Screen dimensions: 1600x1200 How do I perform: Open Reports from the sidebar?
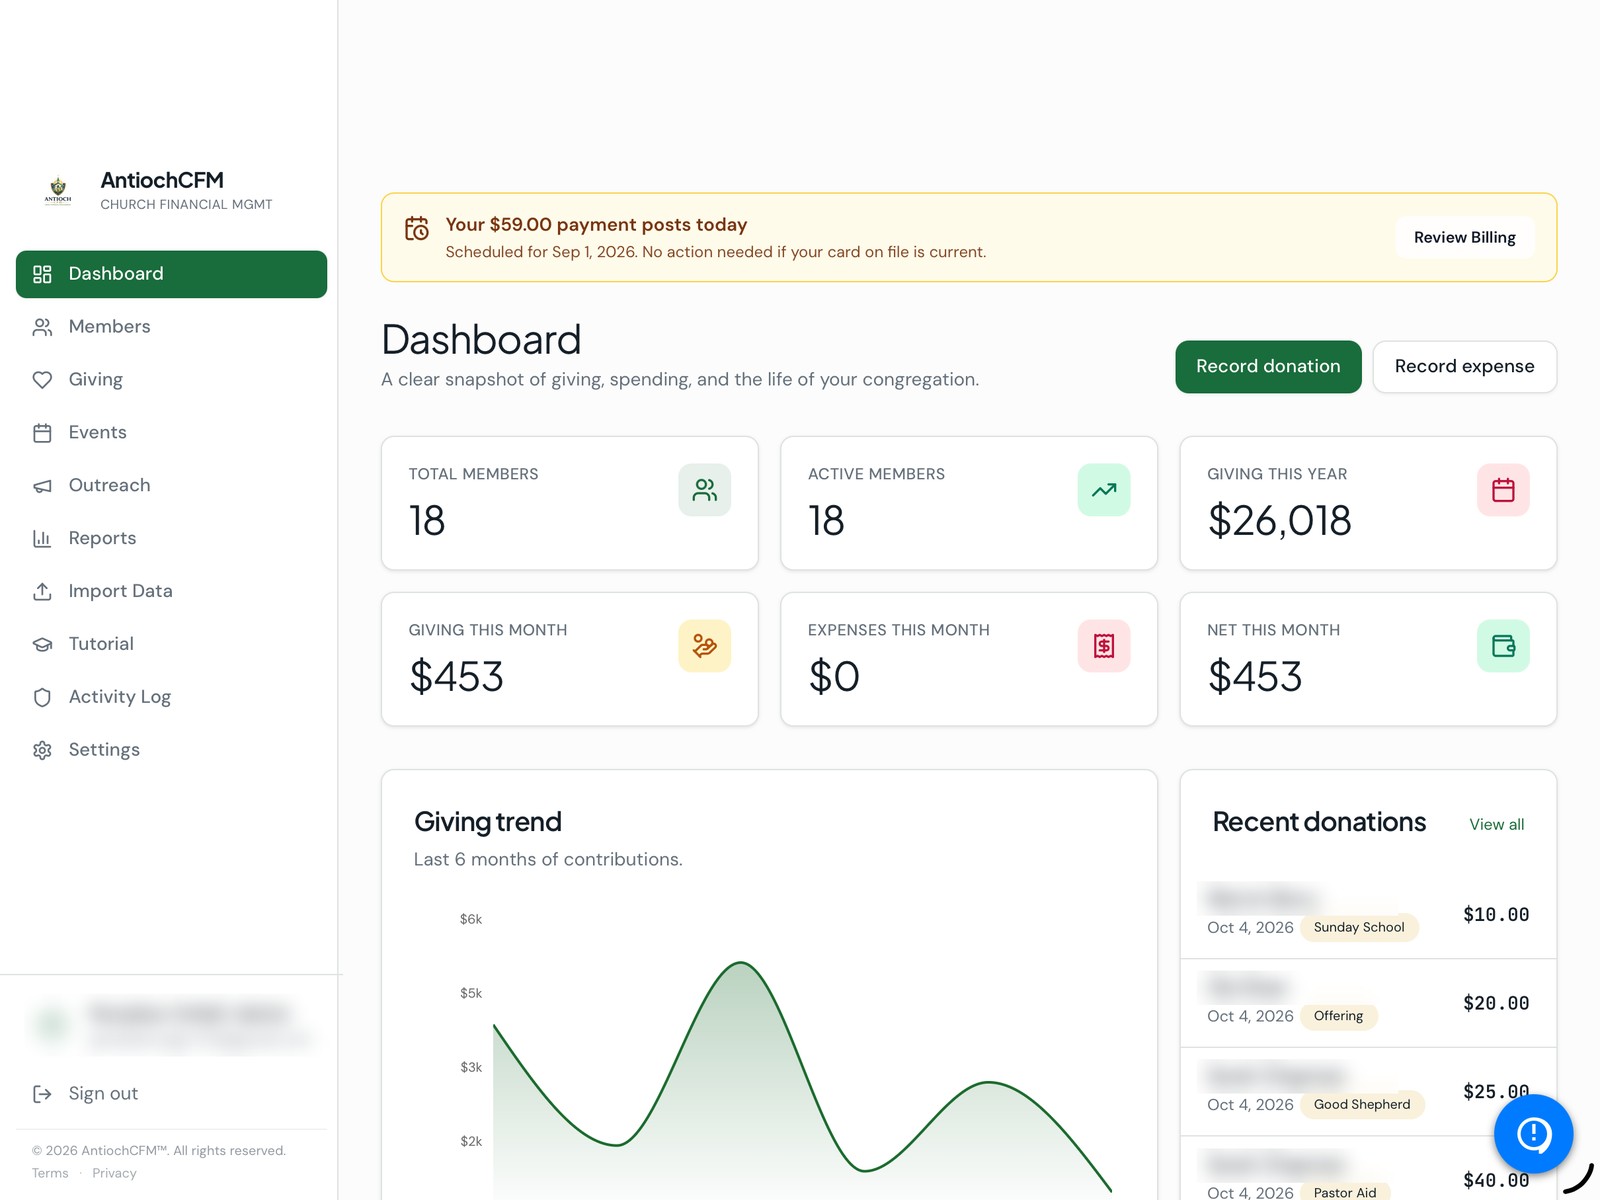pos(172,539)
